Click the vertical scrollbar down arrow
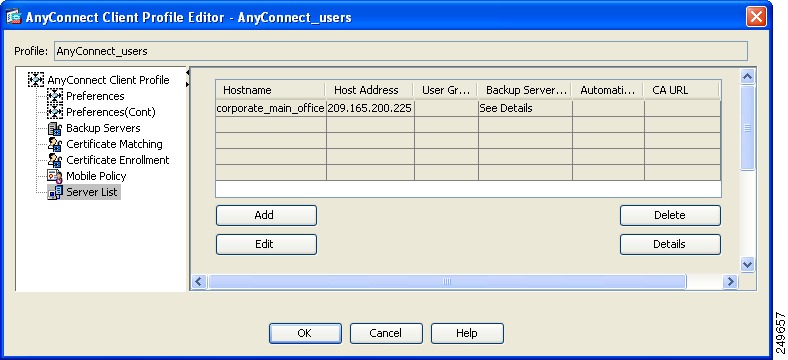Viewport: 788px width, 360px height. (x=747, y=264)
